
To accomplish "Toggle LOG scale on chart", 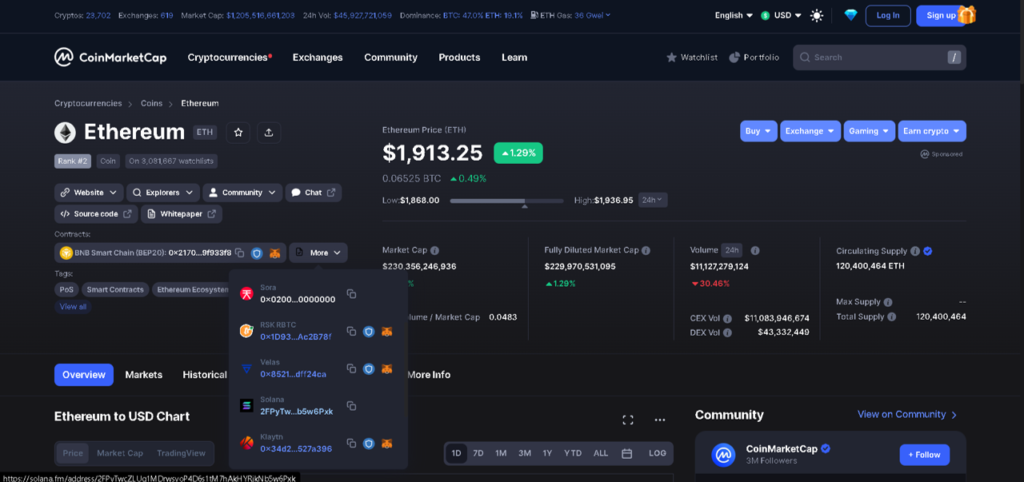I will 658,453.
